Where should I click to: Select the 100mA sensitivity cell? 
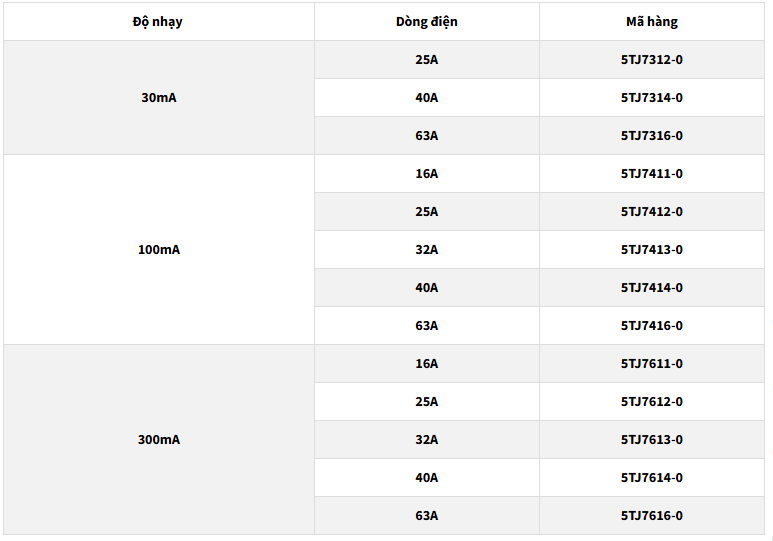[158, 250]
